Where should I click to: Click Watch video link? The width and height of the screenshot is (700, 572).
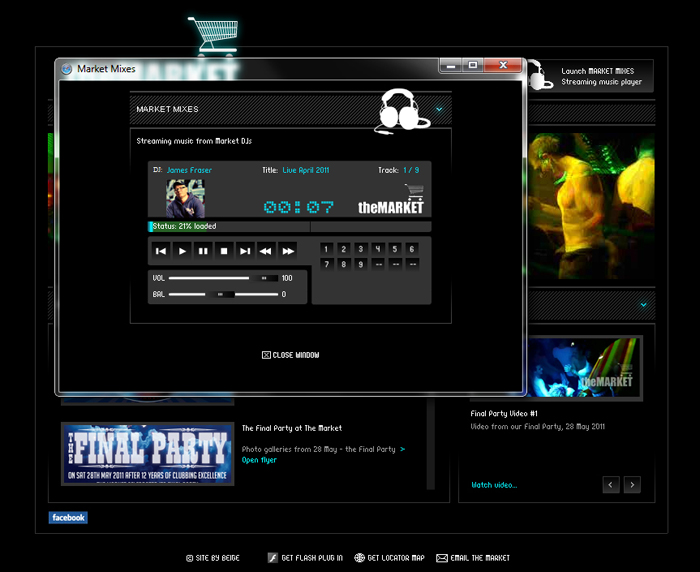pos(494,485)
